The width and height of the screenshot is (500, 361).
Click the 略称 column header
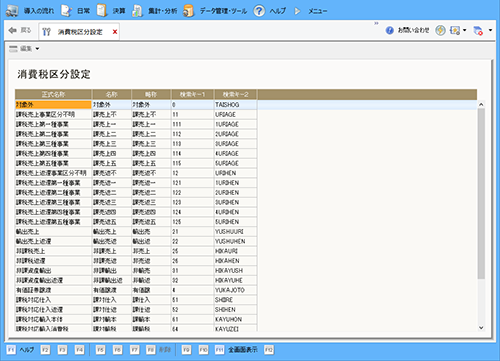151,94
